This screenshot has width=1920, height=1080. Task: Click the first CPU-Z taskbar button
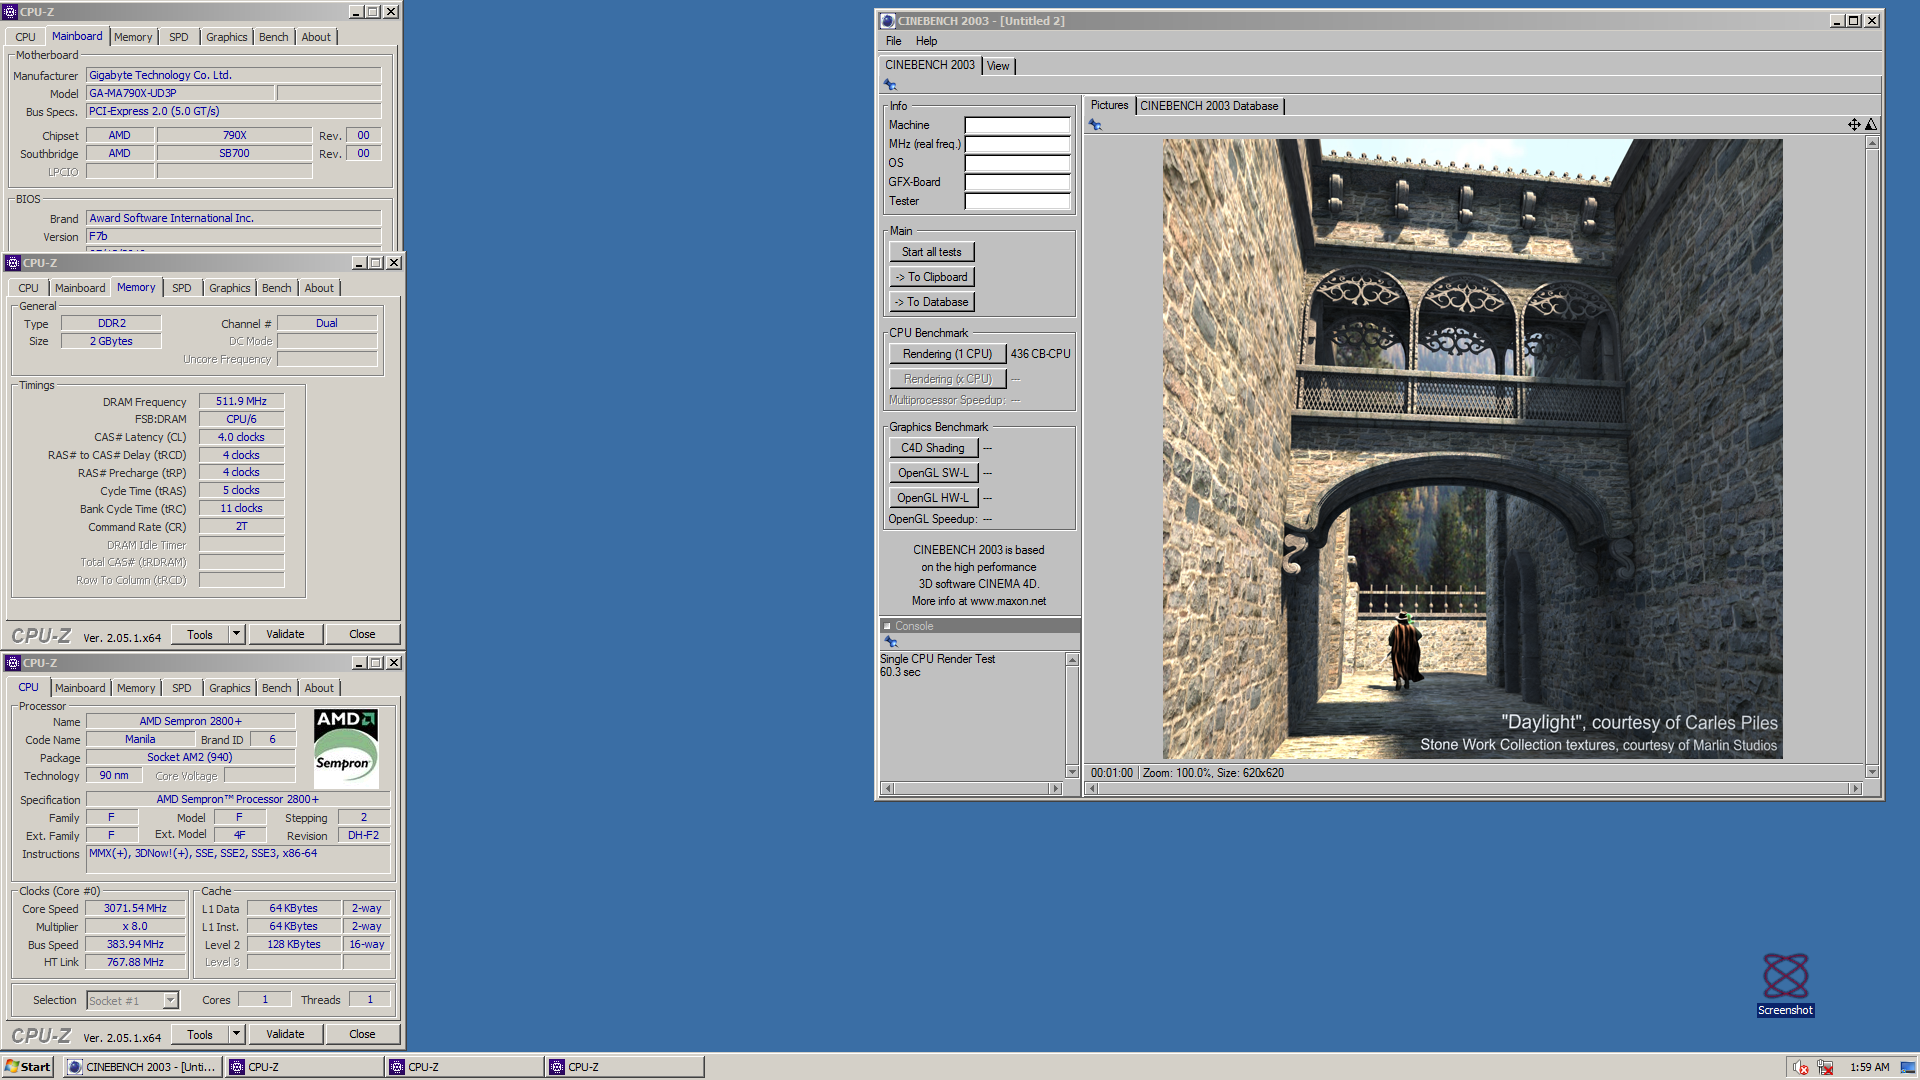click(305, 1067)
